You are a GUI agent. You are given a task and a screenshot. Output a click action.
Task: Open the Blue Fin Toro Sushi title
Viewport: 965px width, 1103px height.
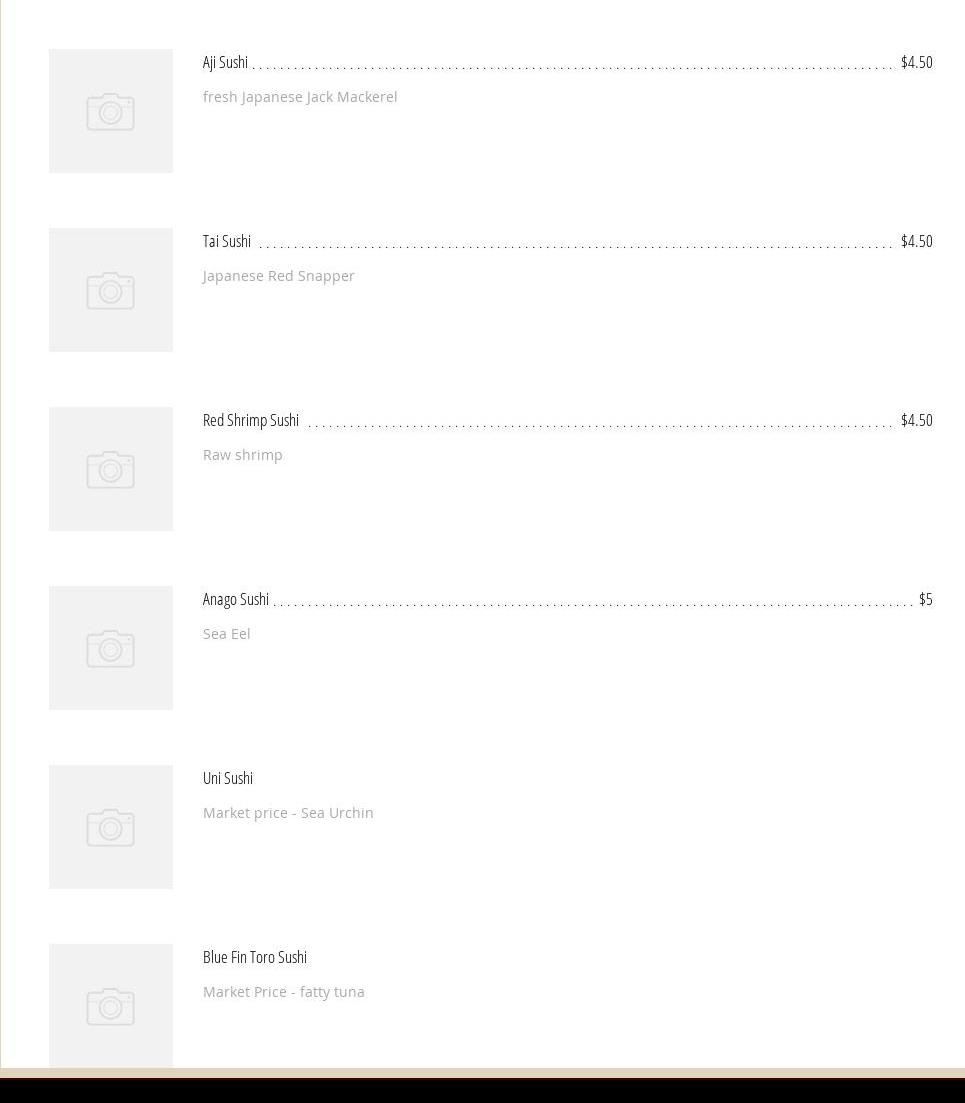tap(255, 957)
